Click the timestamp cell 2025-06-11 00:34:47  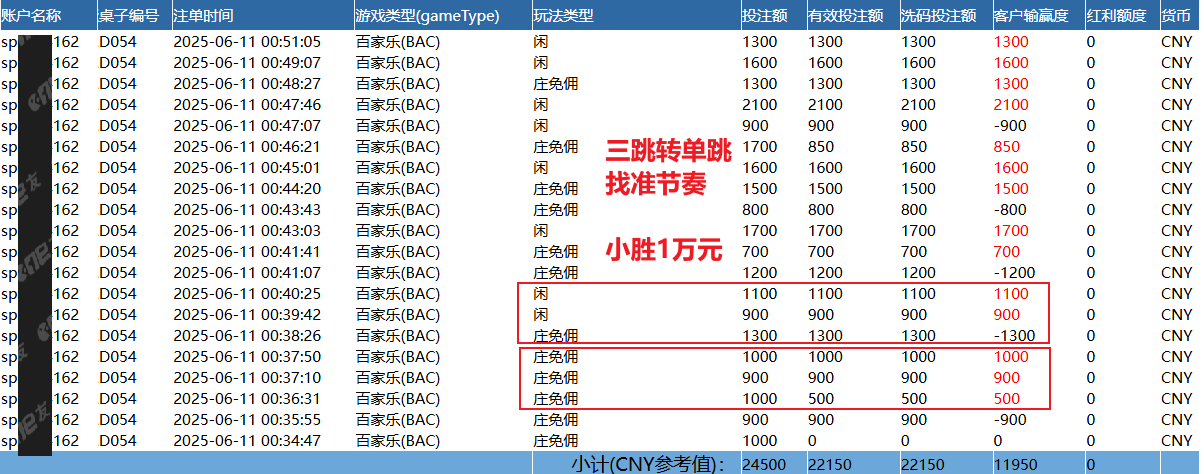247,440
